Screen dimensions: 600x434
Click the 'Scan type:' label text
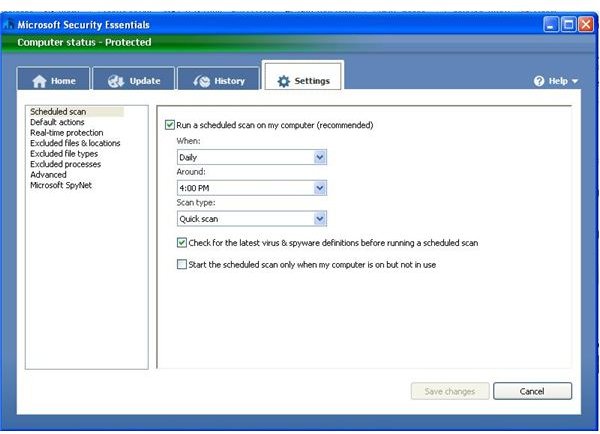click(196, 202)
